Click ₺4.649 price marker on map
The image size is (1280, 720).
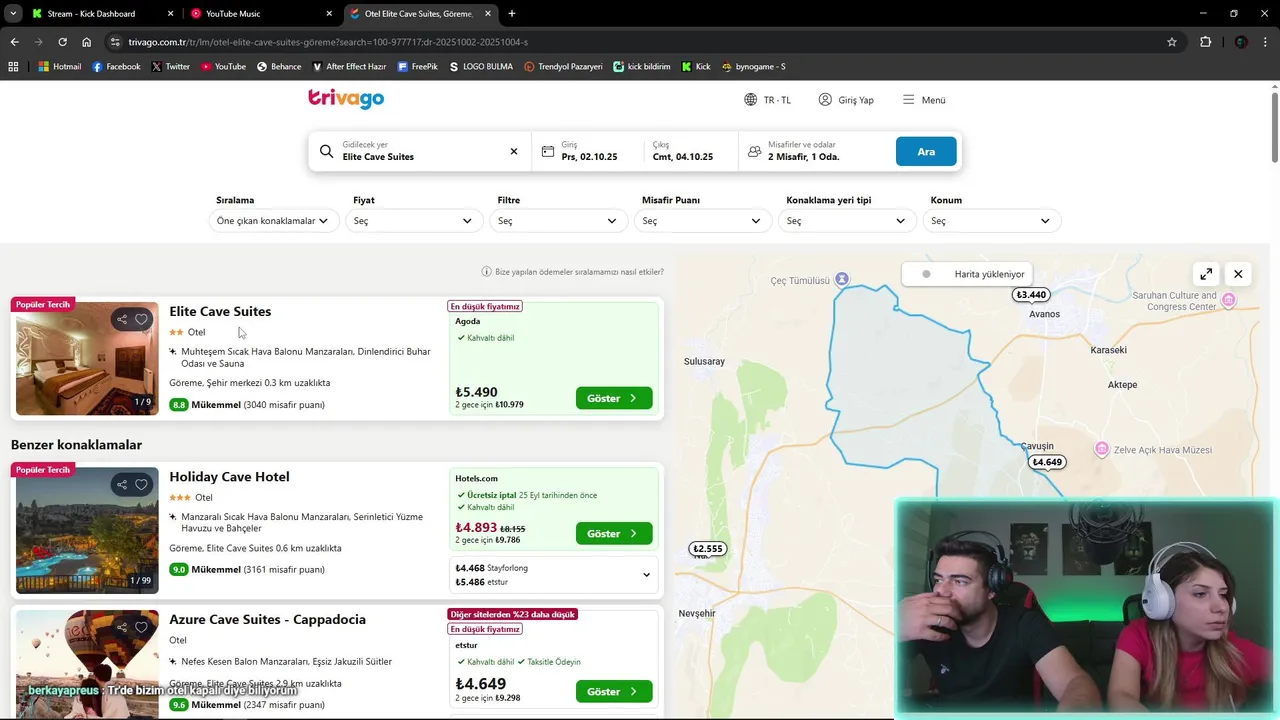[1047, 462]
